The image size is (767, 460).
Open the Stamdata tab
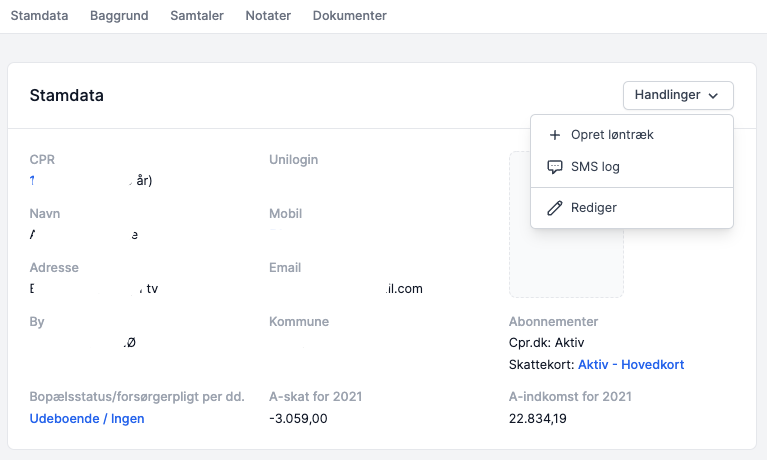(x=39, y=16)
